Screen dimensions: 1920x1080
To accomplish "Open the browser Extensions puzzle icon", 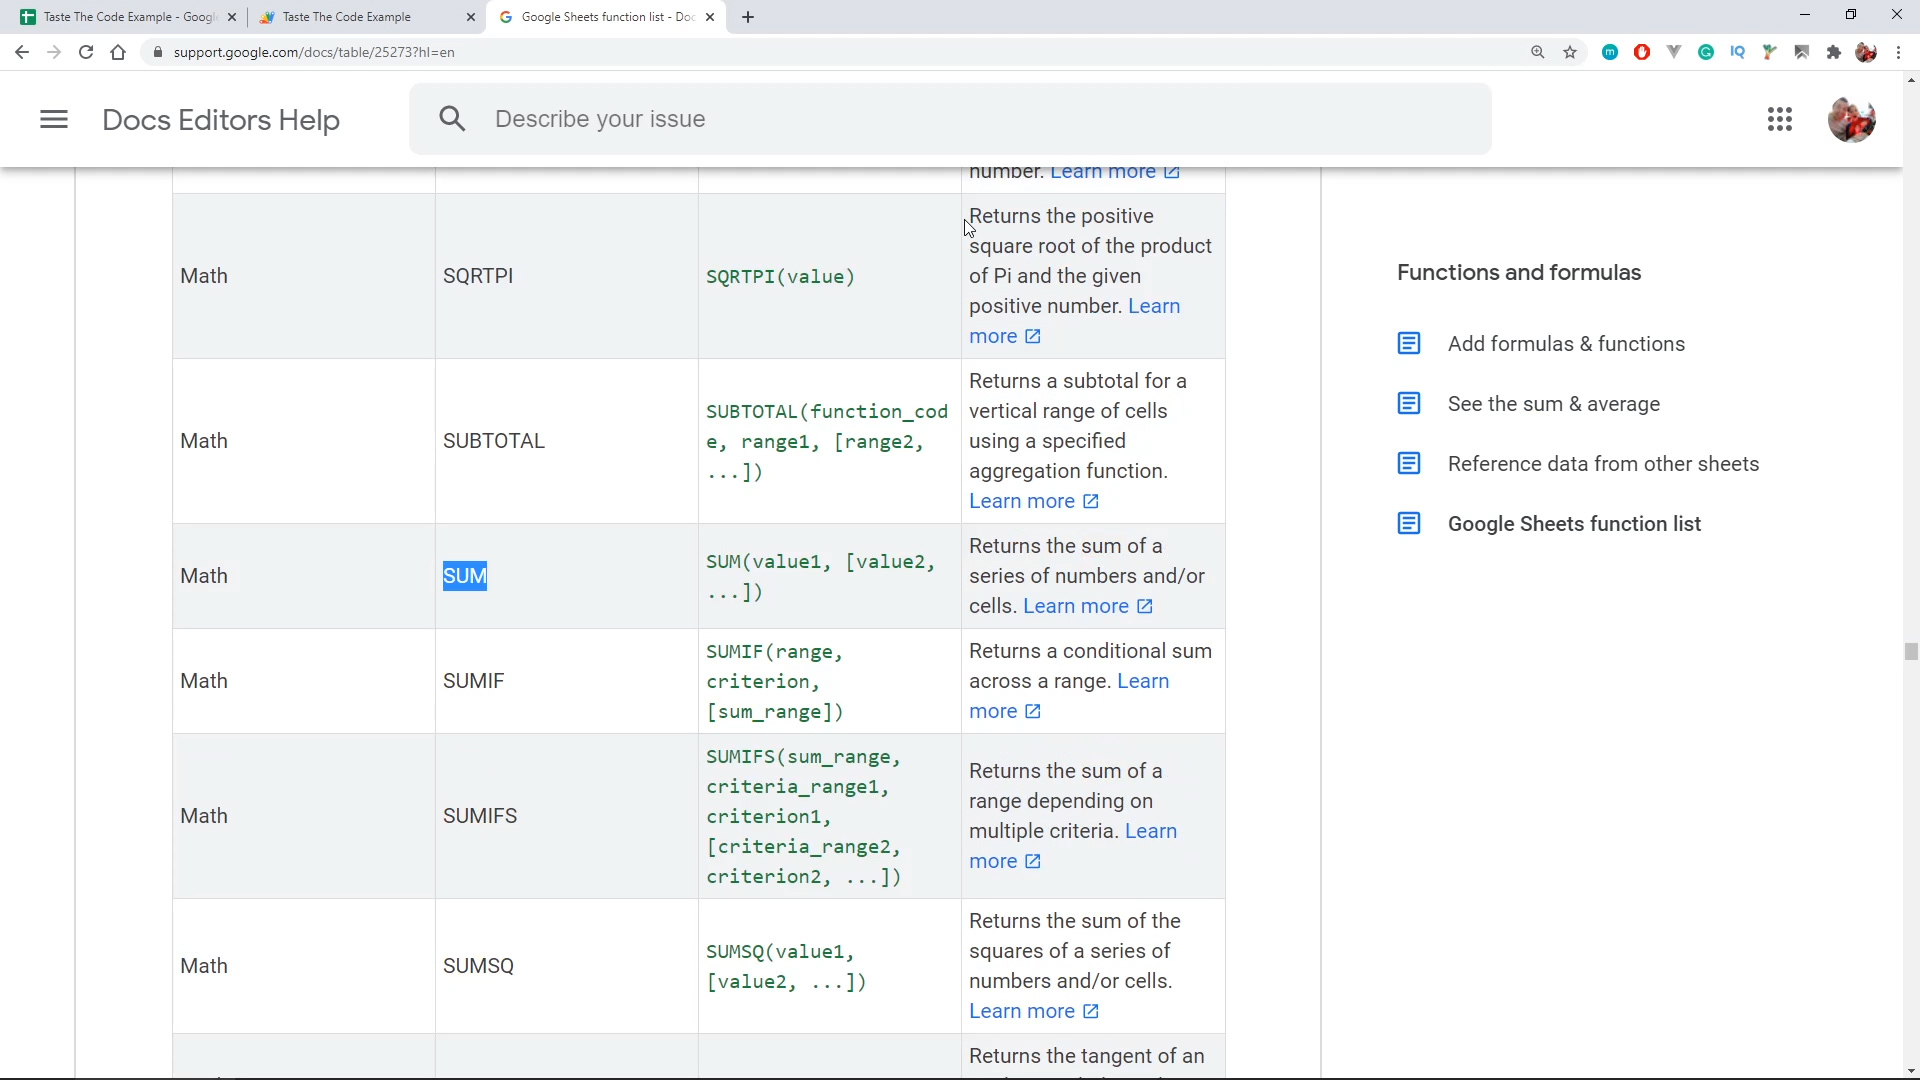I will tap(1834, 52).
